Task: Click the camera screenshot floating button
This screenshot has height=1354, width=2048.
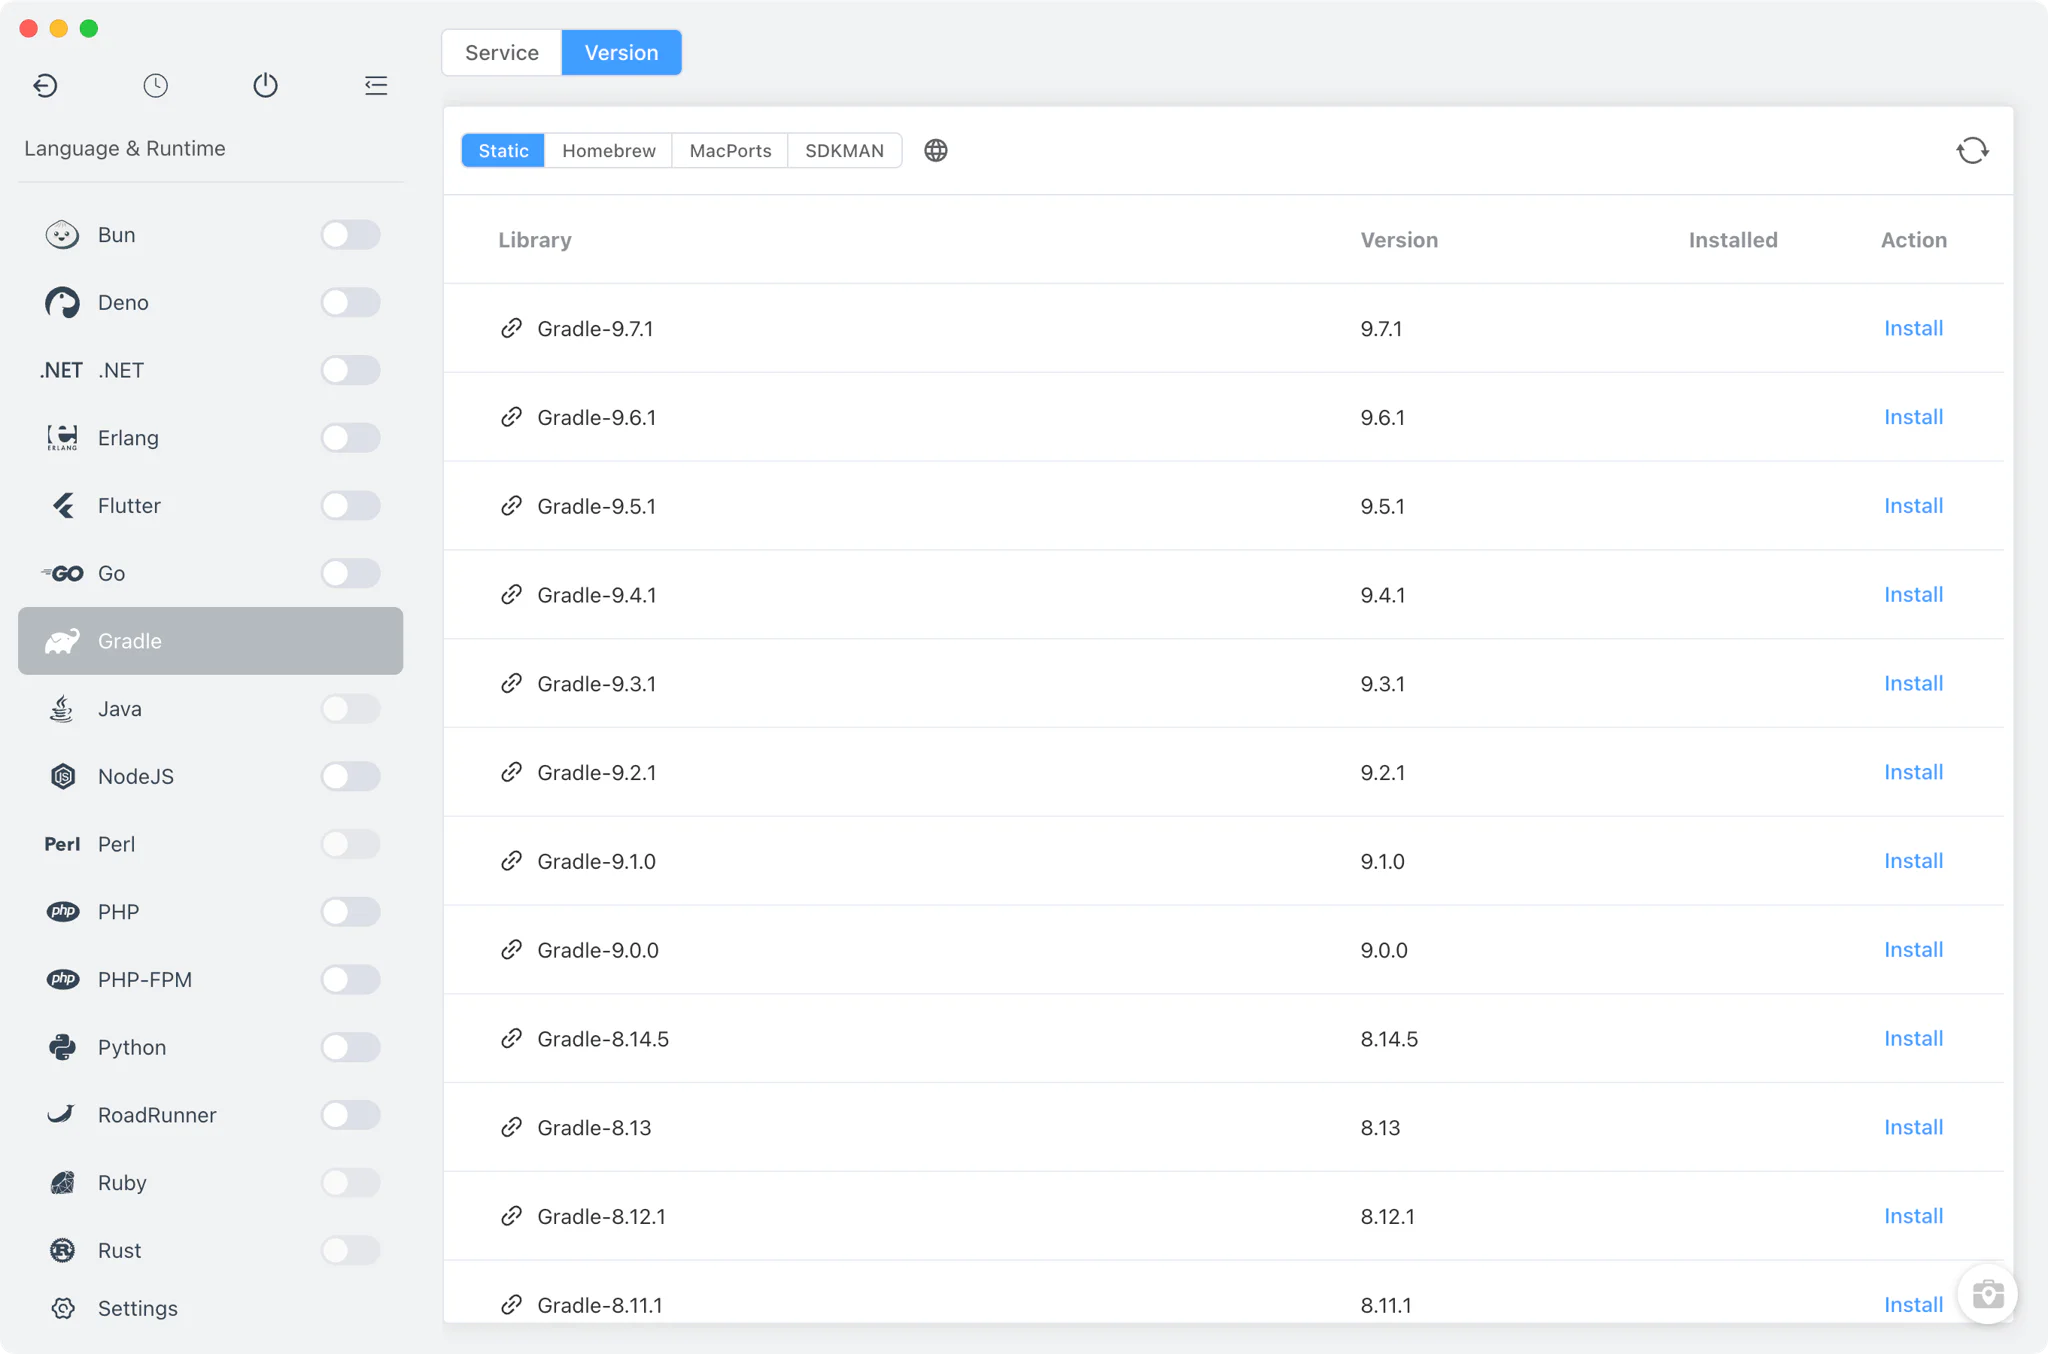Action: click(1987, 1294)
